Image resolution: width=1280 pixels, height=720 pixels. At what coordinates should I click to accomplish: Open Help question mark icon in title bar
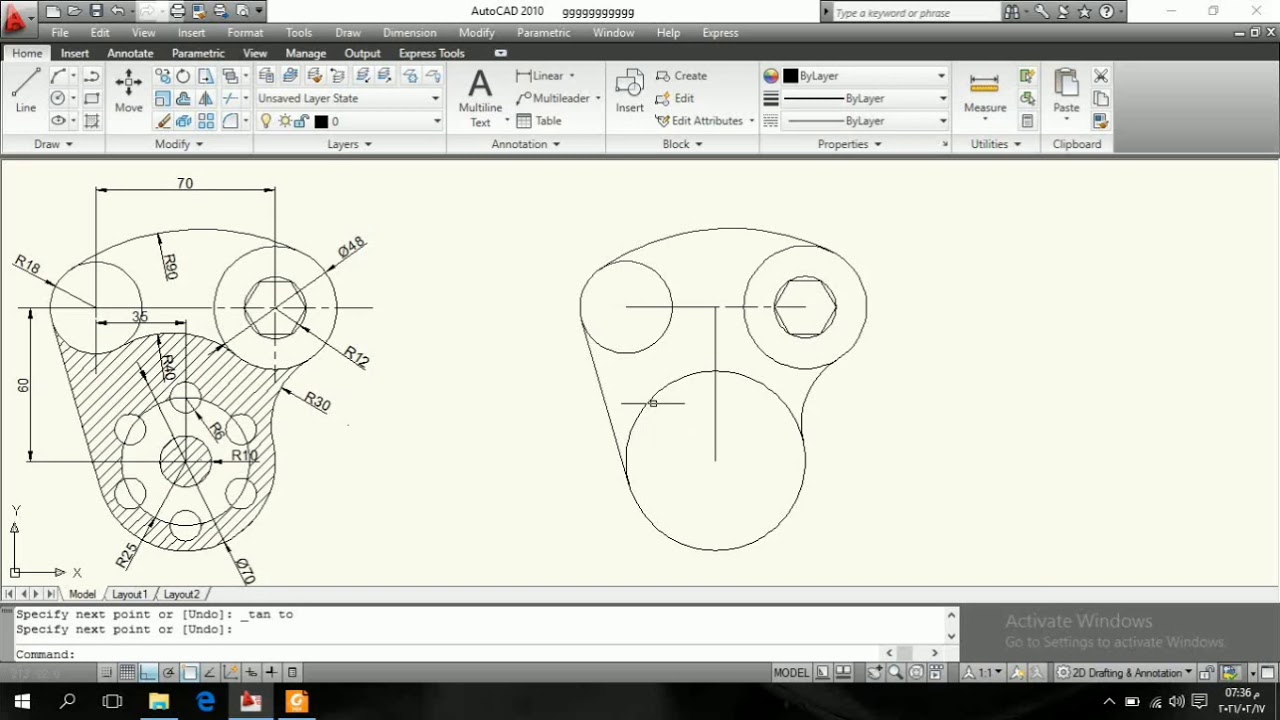(x=1106, y=12)
